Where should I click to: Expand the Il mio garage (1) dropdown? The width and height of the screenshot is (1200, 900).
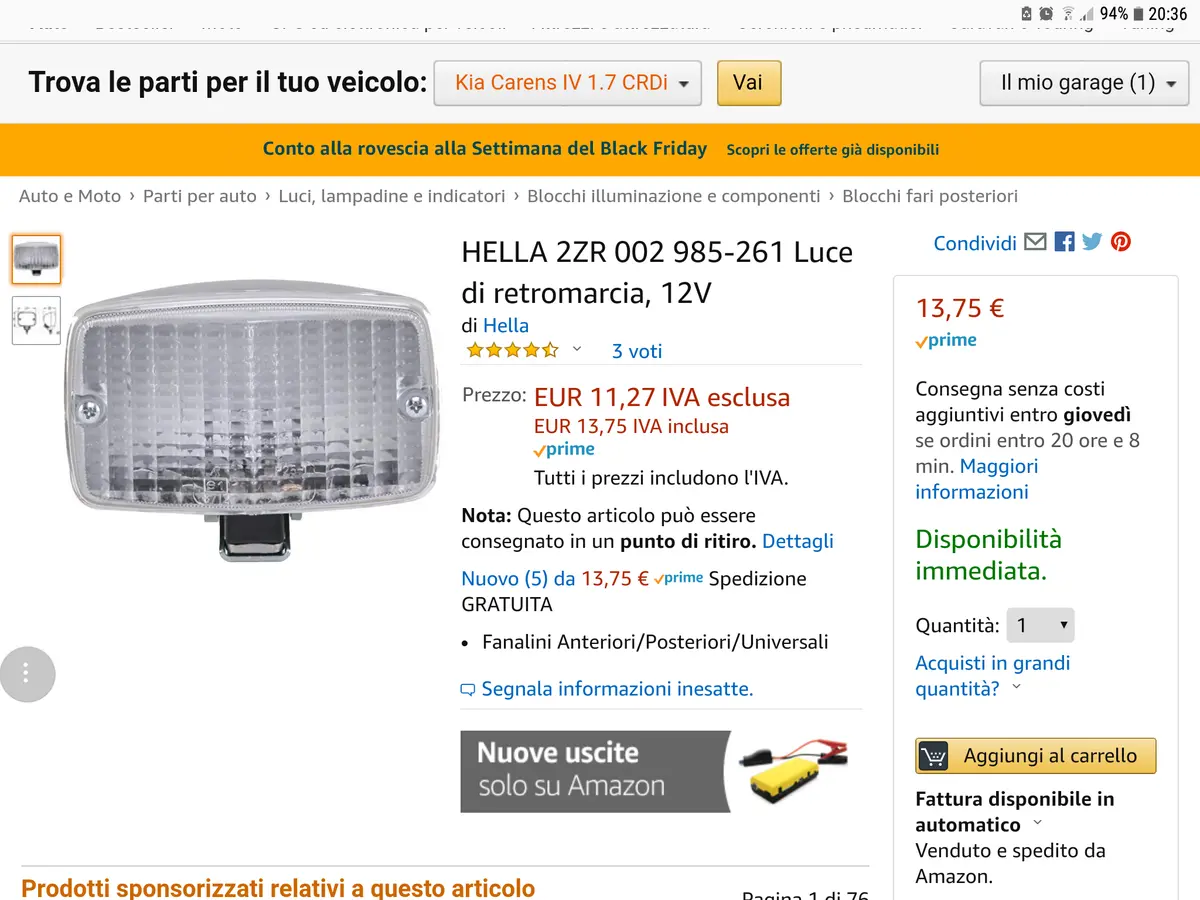coord(1083,83)
